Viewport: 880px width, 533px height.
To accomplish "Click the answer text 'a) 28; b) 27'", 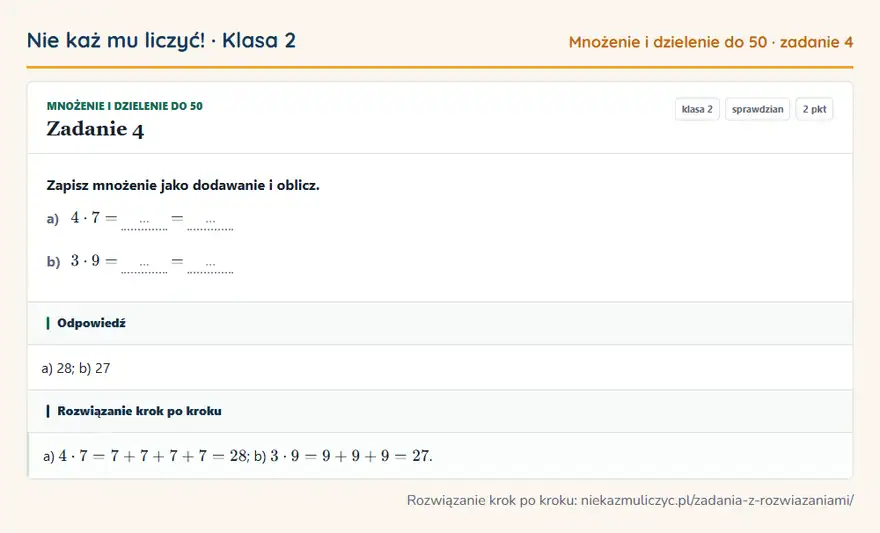I will tap(76, 368).
